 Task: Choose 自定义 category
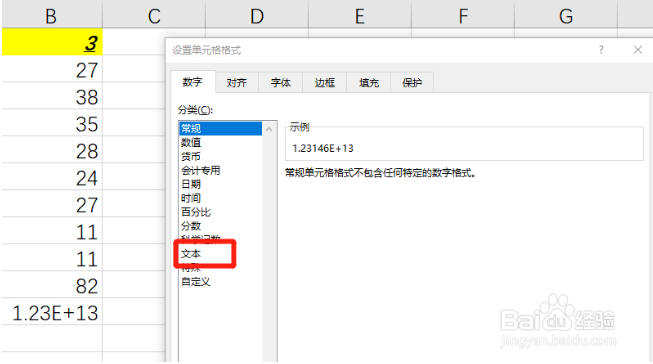click(x=196, y=282)
